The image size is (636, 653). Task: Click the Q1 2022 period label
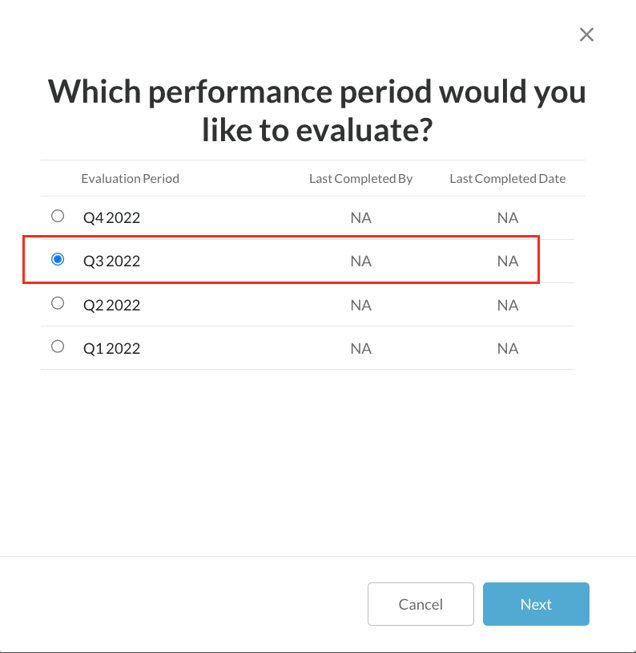(x=112, y=349)
